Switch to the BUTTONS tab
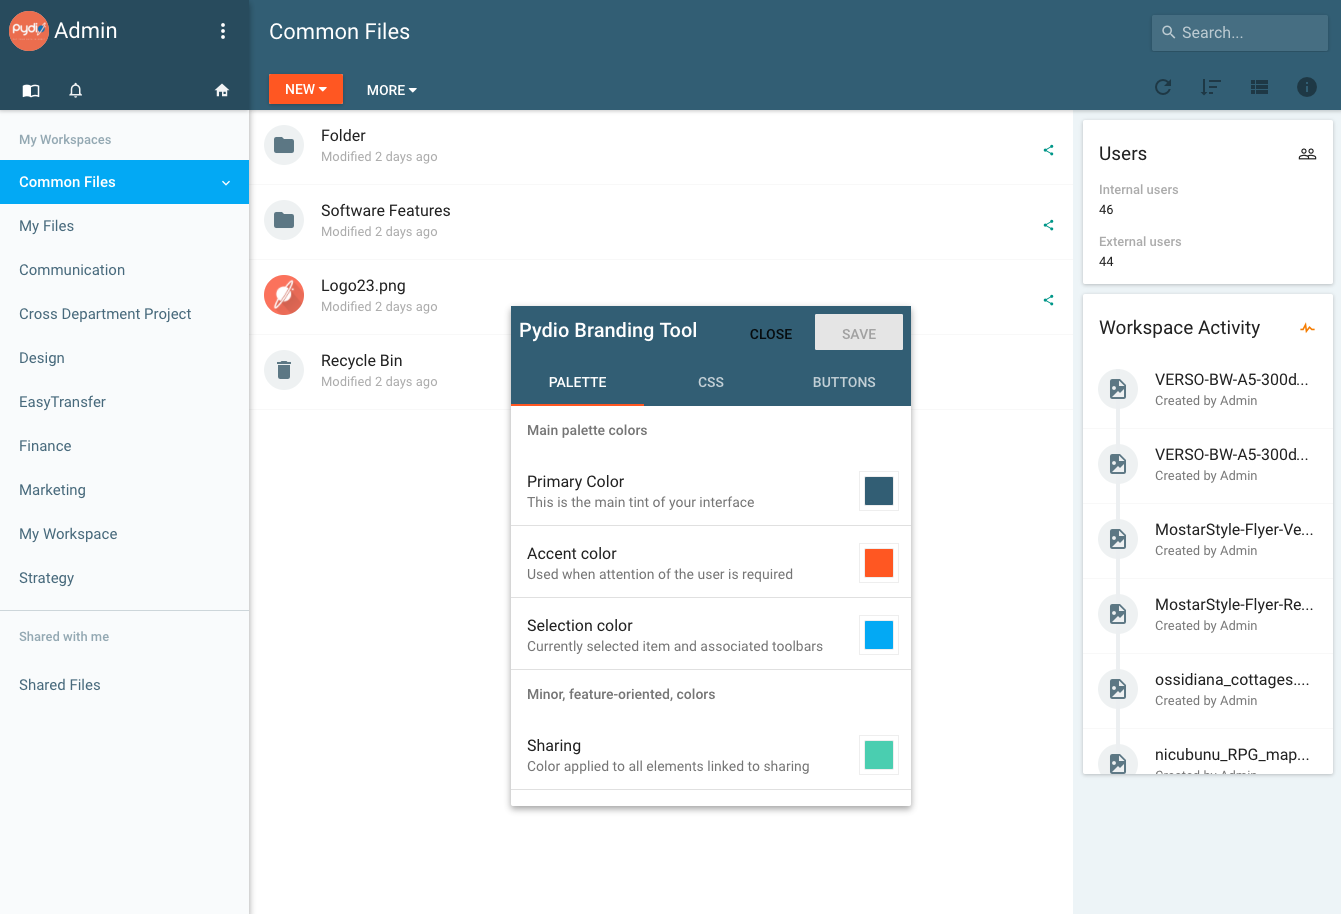Screen dimensions: 1341x914 [844, 382]
